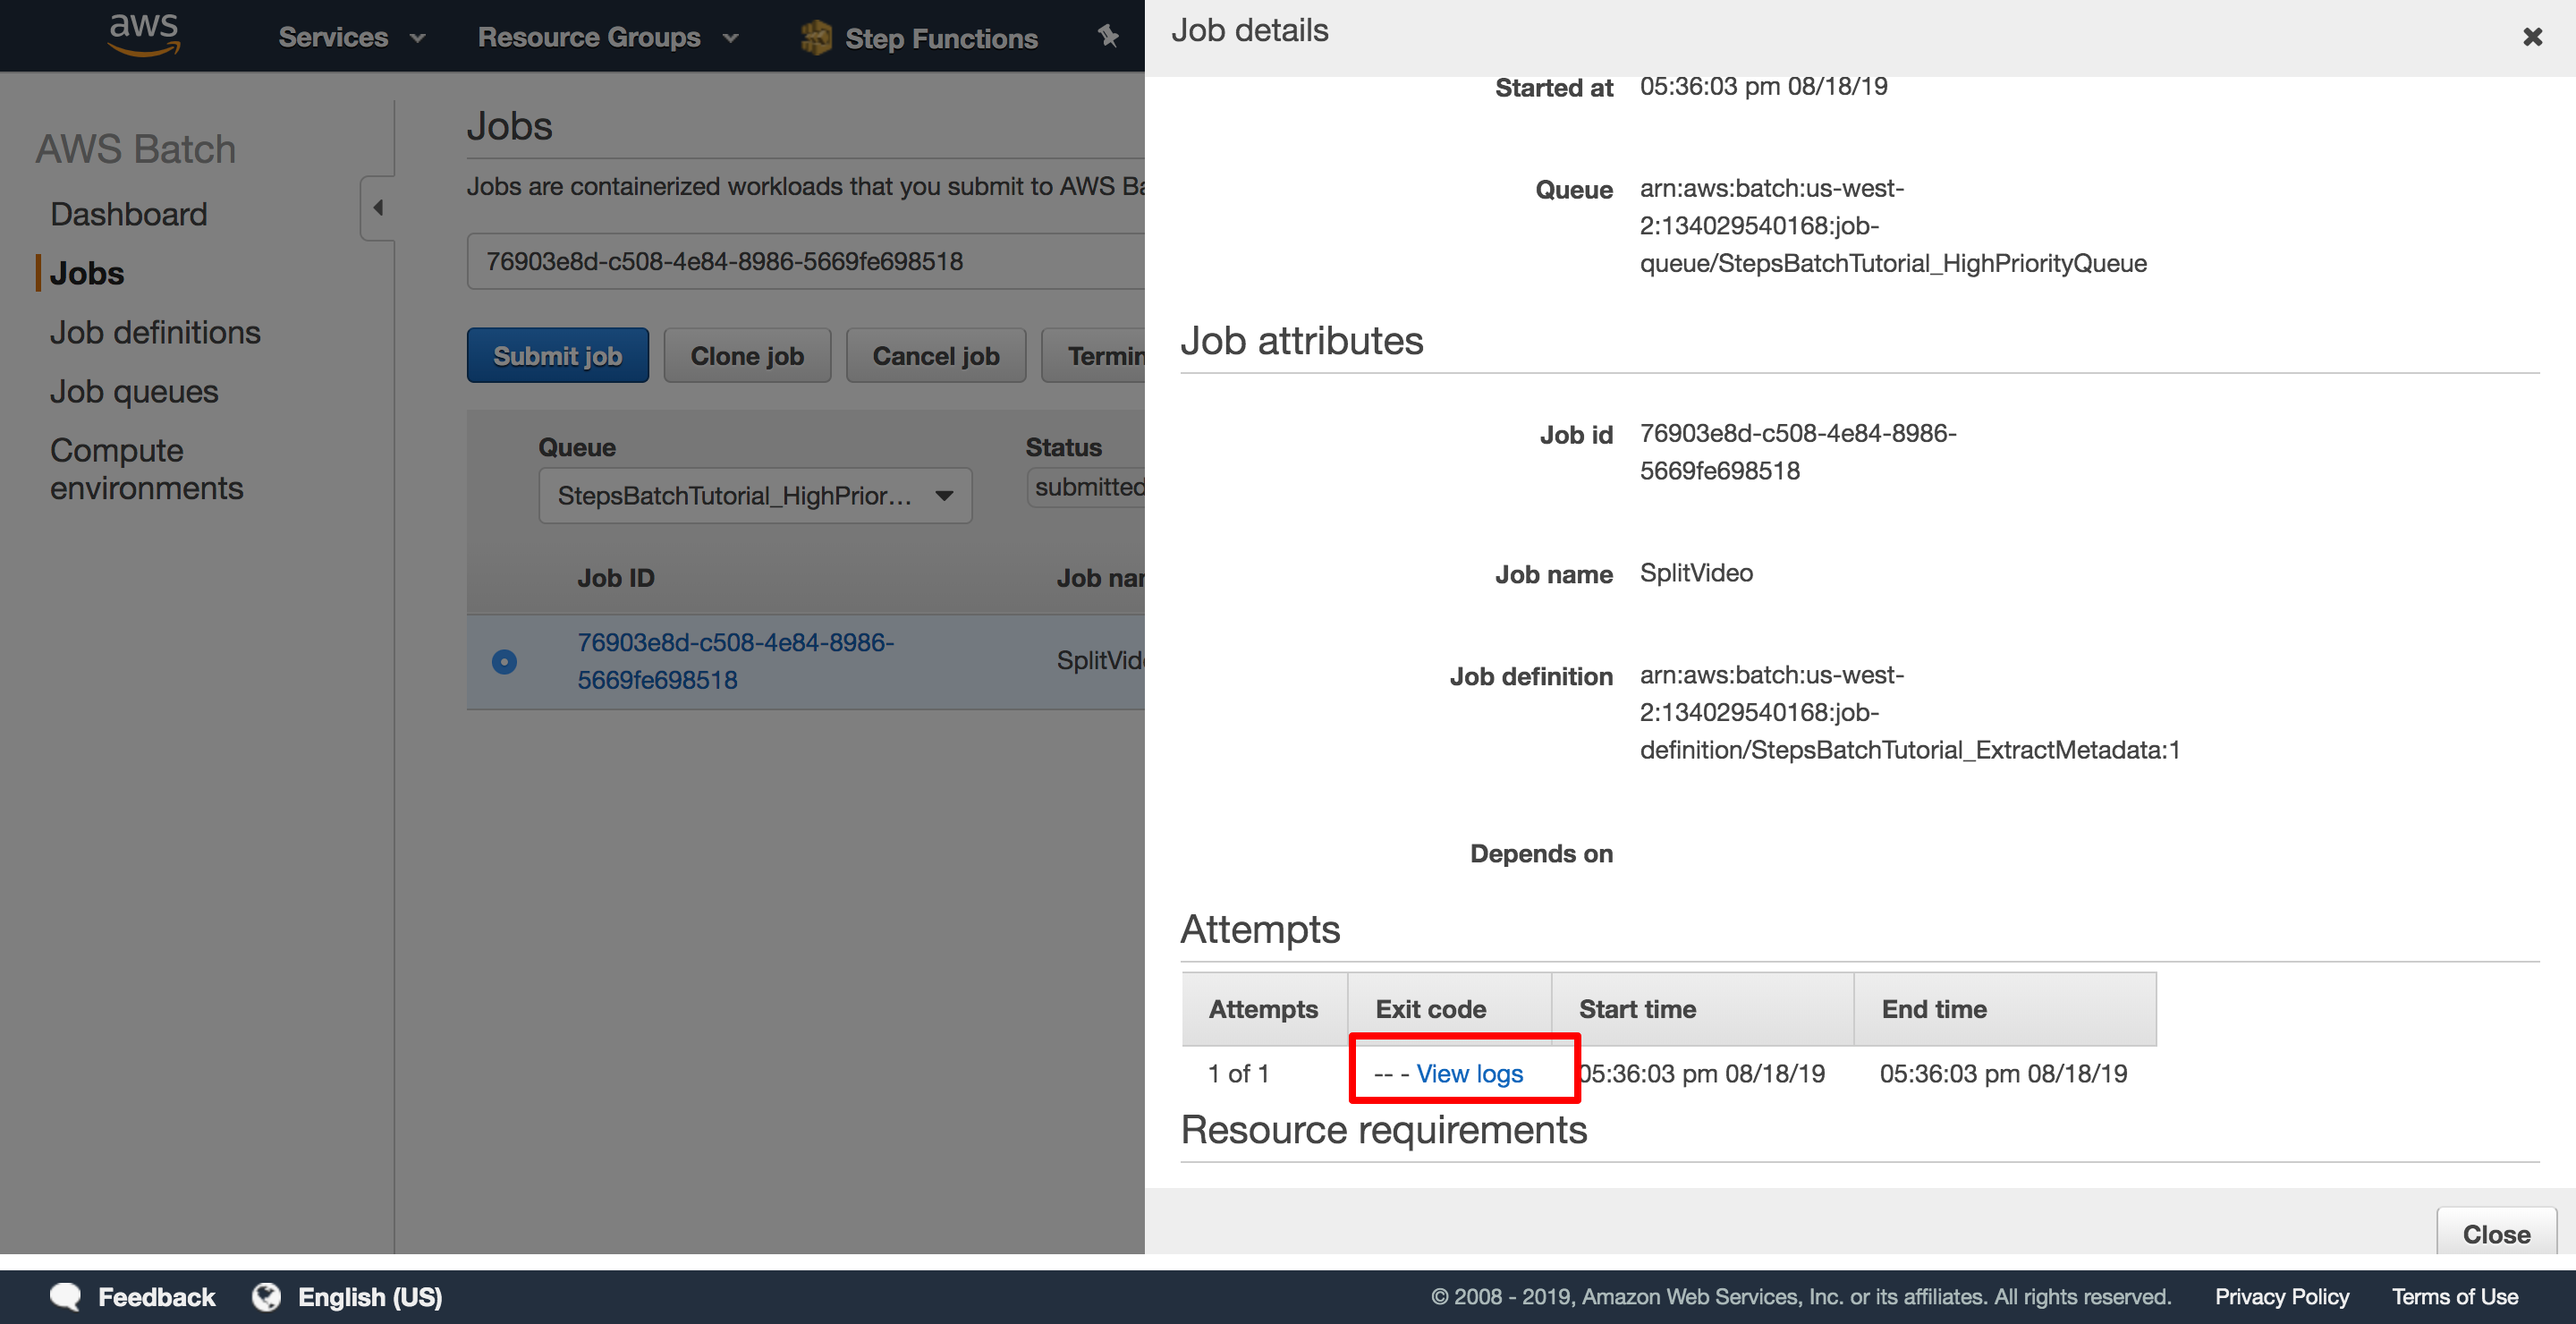
Task: Collapse the AWS Batch sidebar arrow
Action: coord(378,208)
